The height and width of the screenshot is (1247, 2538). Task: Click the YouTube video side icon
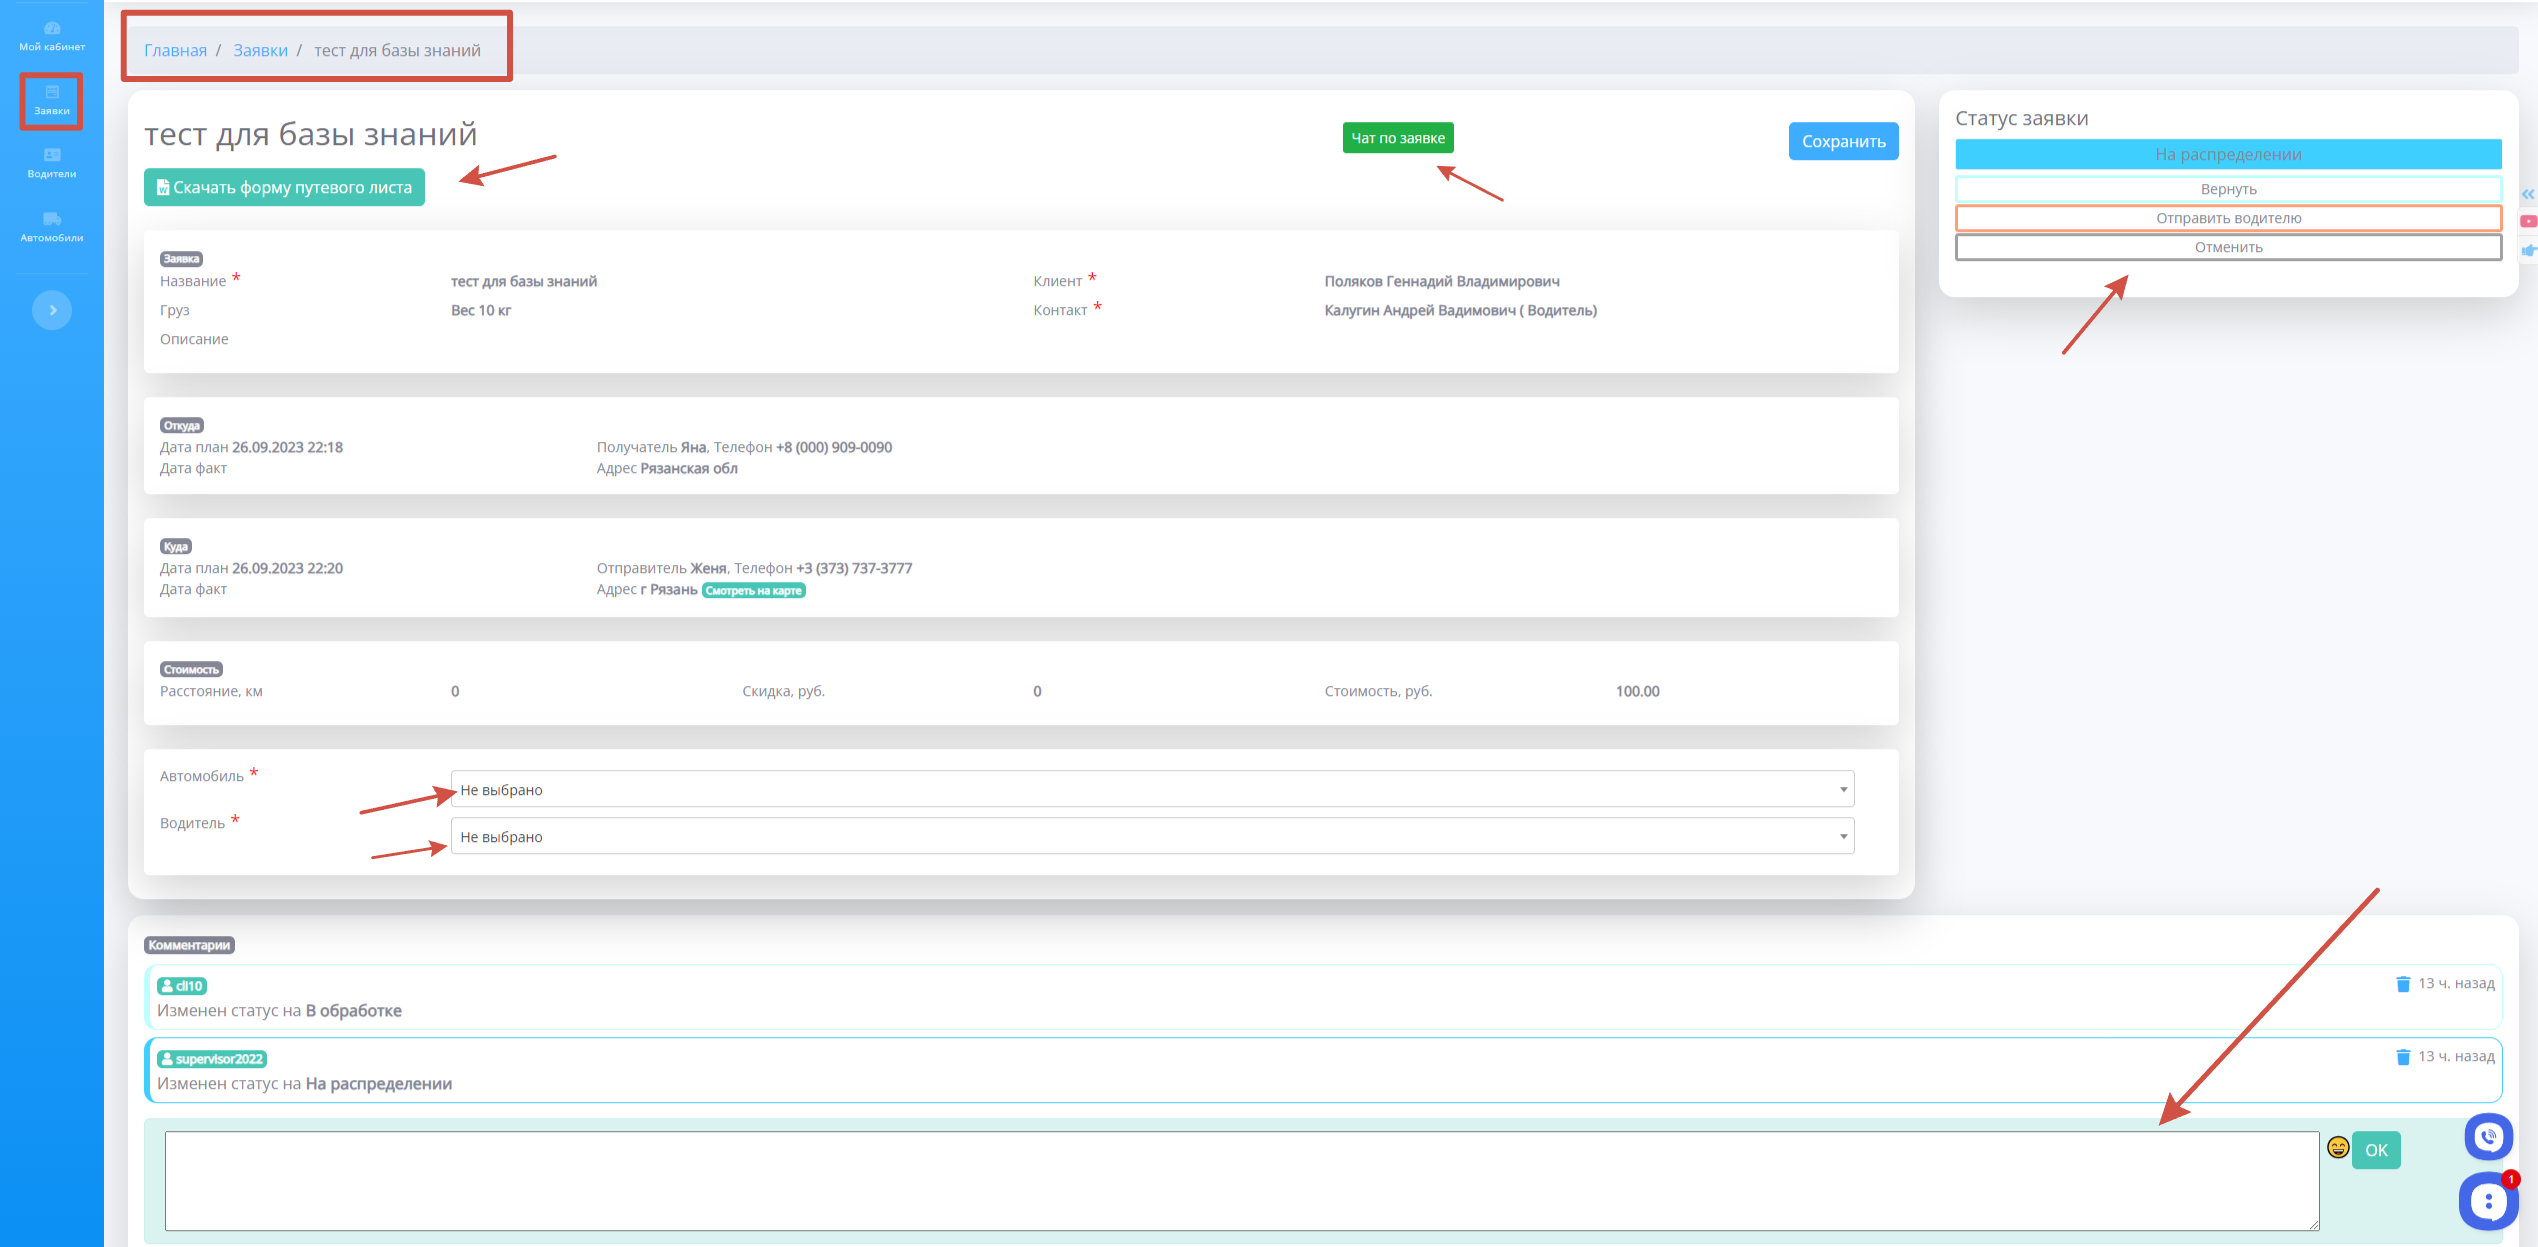pos(2528,221)
